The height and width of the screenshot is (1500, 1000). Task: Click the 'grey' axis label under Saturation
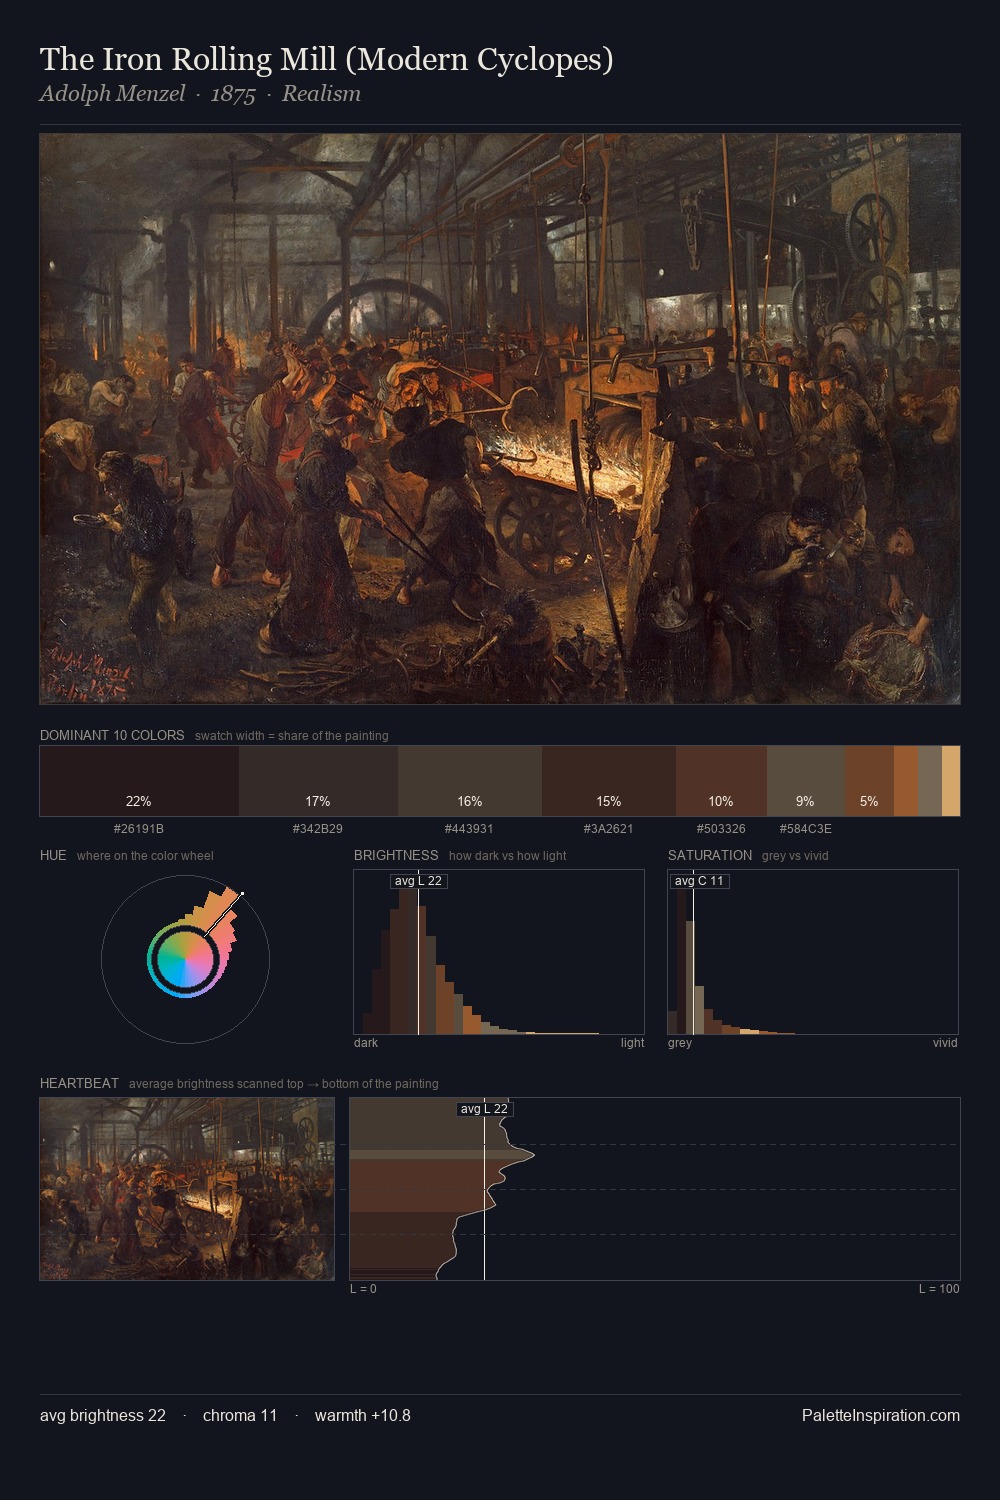pos(680,1043)
